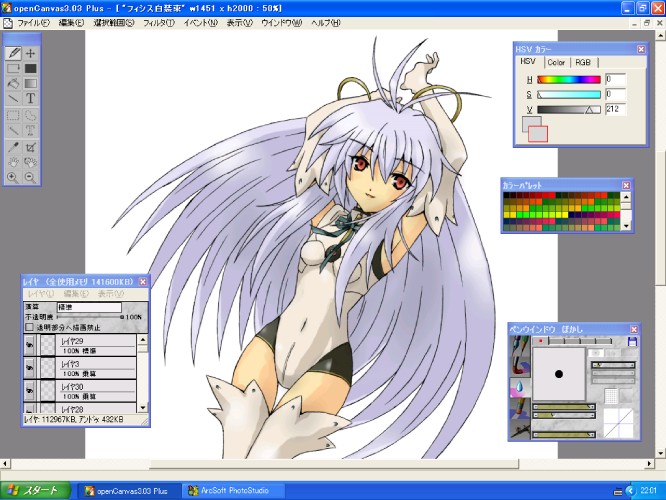This screenshot has width=666, height=500.
Task: Select the eyedropper color picker tool
Action: click(x=13, y=147)
